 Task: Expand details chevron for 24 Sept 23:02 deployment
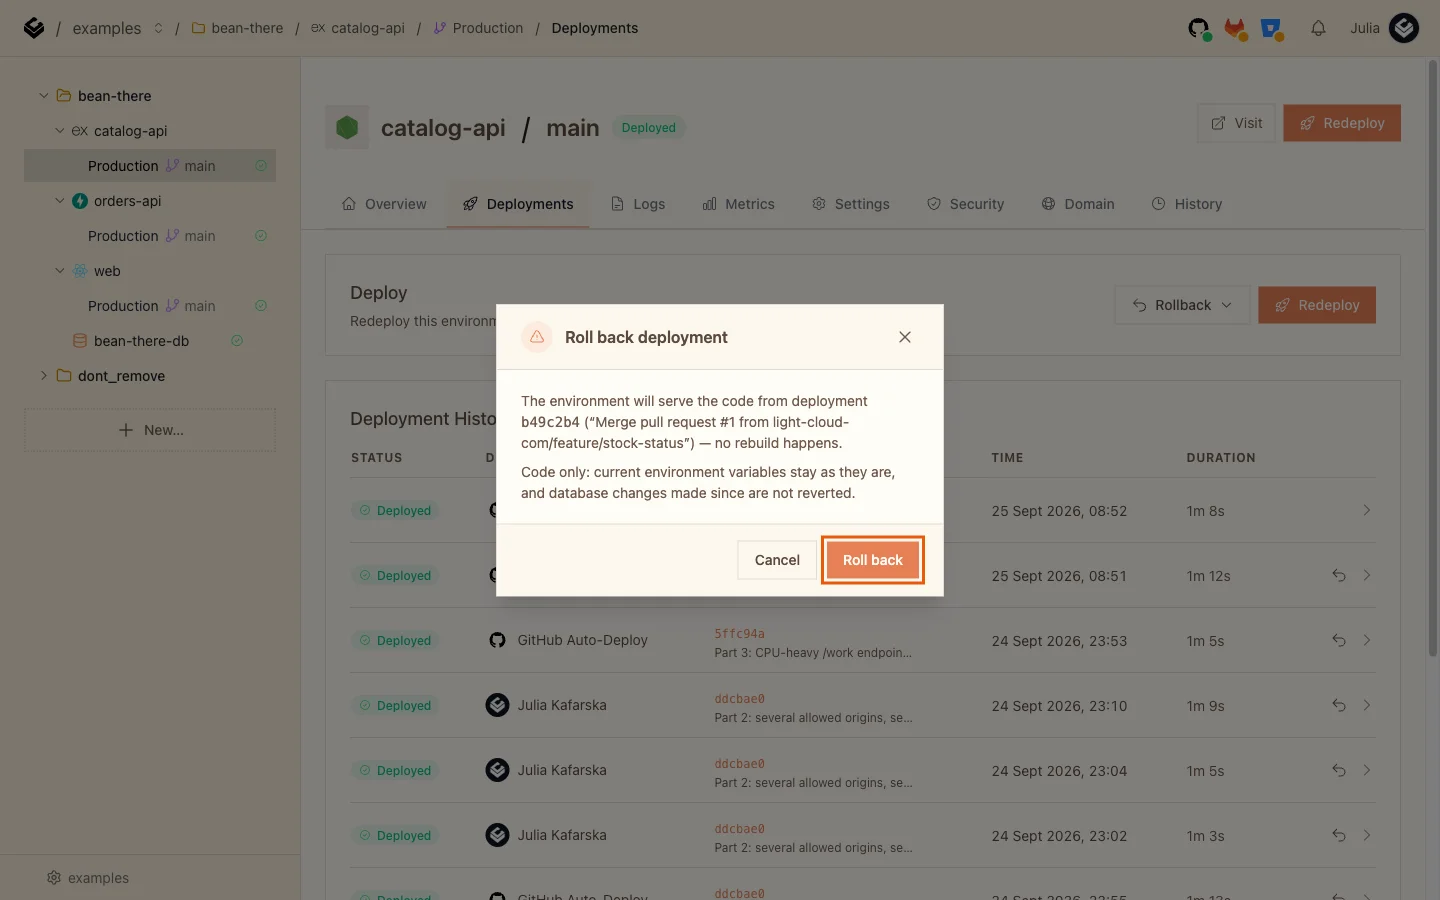[x=1367, y=835]
